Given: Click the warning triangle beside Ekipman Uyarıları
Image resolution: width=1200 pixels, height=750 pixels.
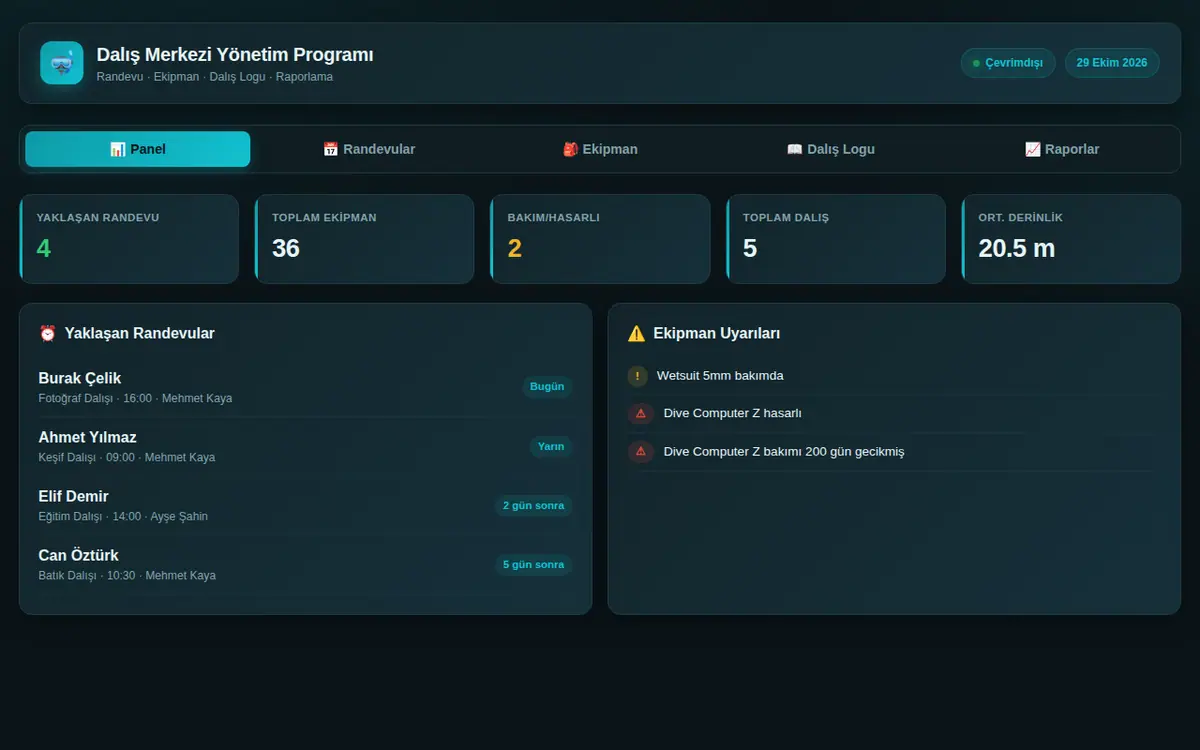Looking at the screenshot, I should coord(636,333).
